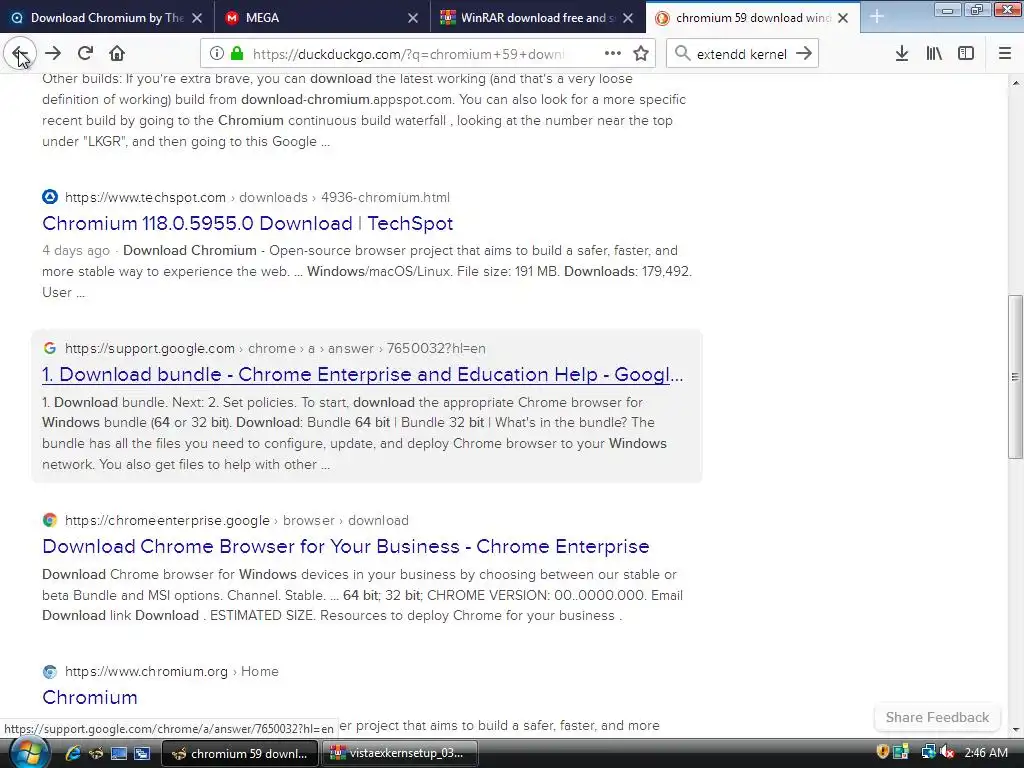The height and width of the screenshot is (768, 1024).
Task: Open the Chromium result title link
Action: point(89,697)
